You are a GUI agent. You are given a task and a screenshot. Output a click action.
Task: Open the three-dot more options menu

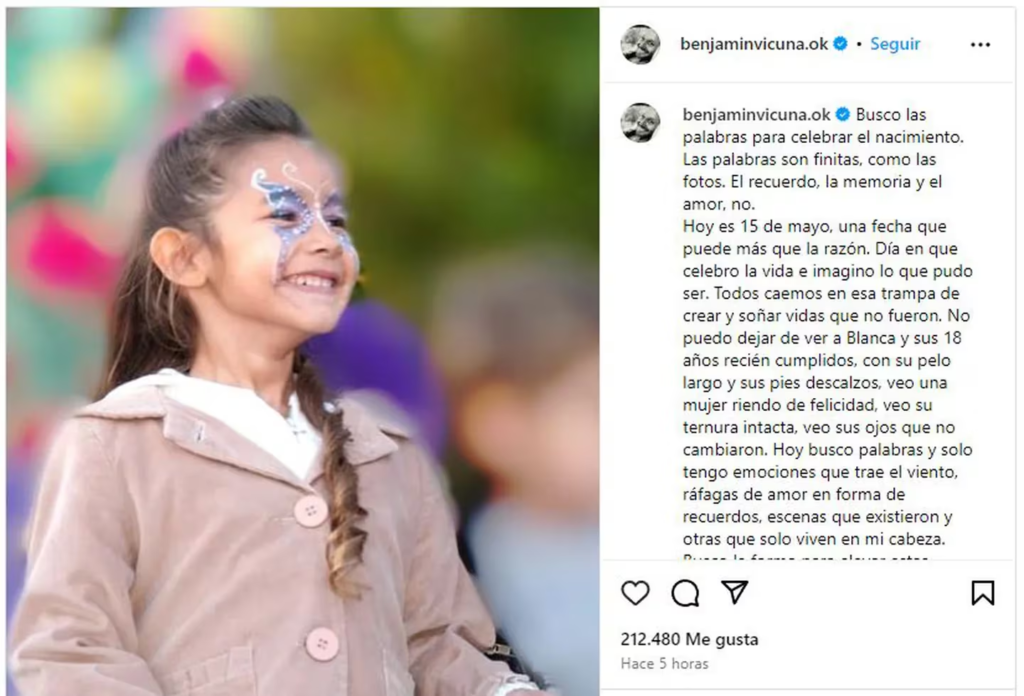point(980,44)
